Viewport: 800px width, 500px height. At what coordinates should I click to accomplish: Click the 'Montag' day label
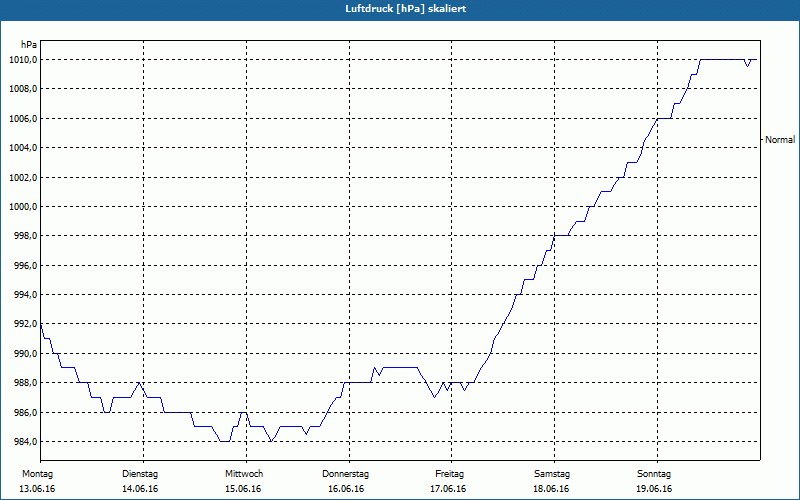pos(37,474)
